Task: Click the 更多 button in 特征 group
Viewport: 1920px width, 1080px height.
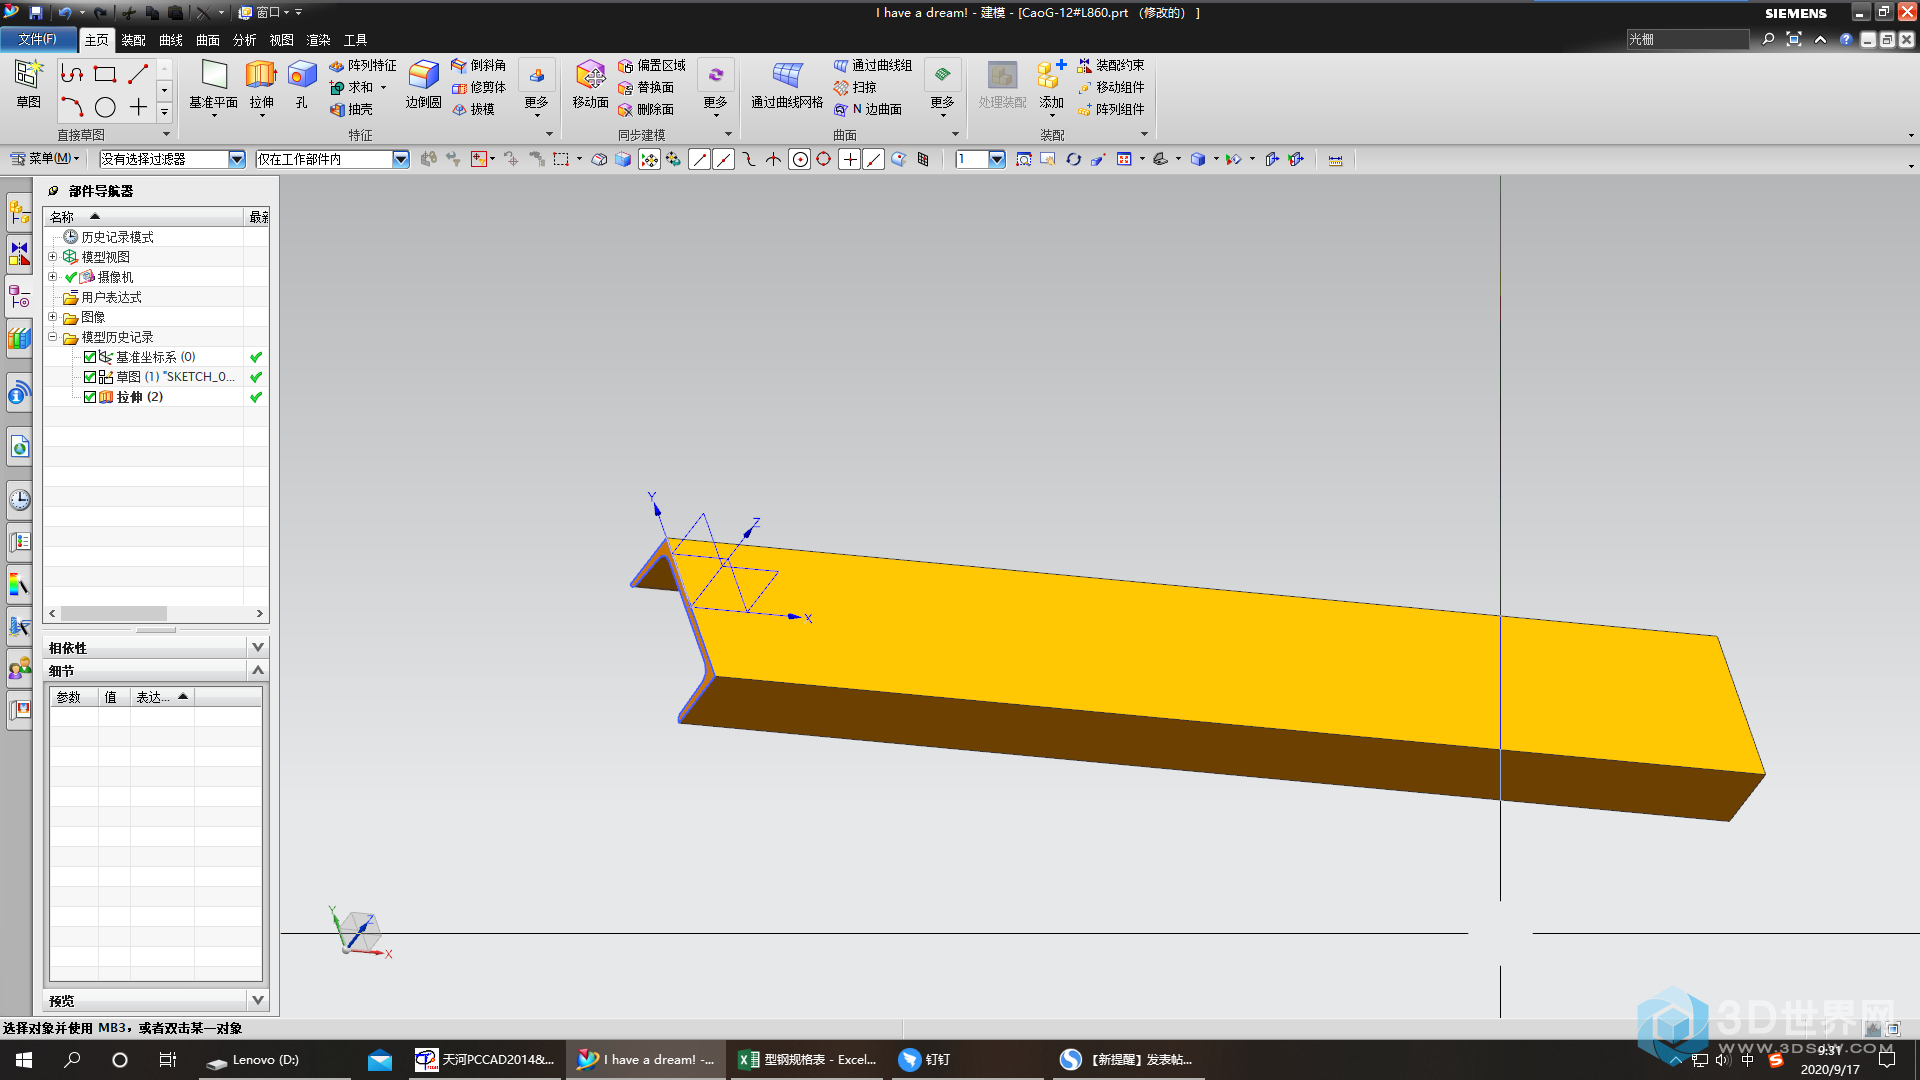Action: click(537, 88)
